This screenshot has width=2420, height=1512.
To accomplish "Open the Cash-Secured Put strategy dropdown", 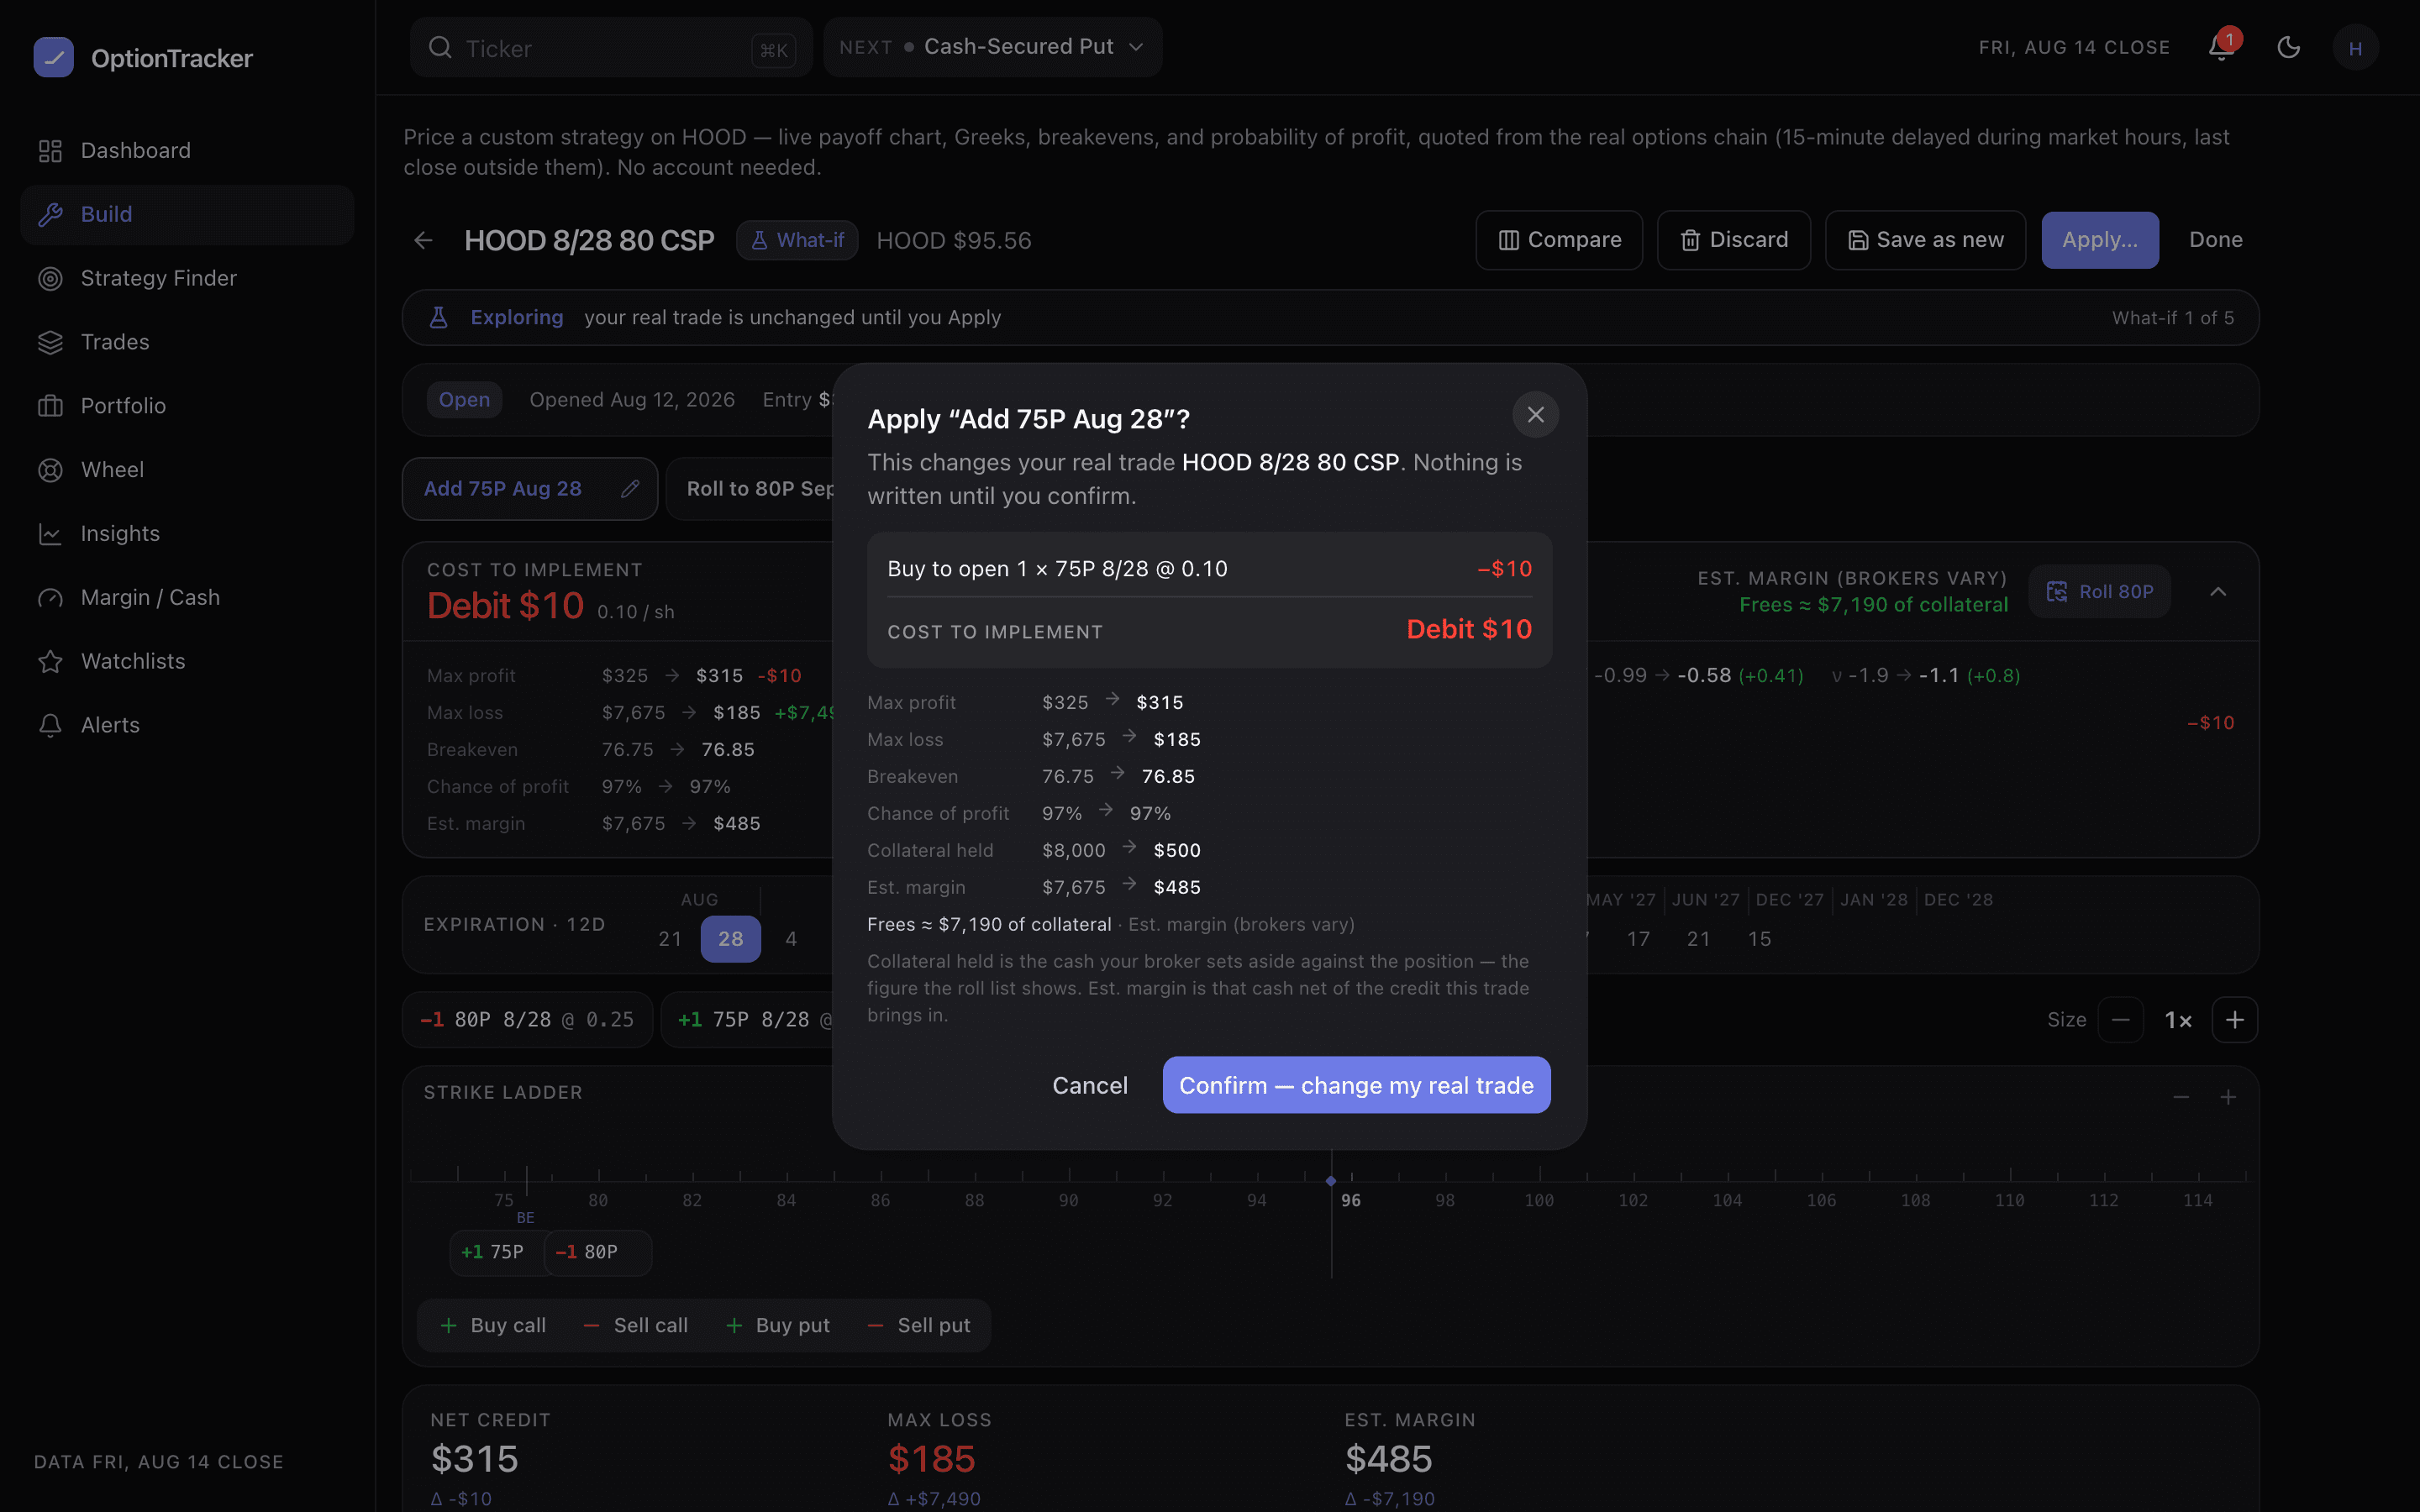I will click(x=992, y=47).
